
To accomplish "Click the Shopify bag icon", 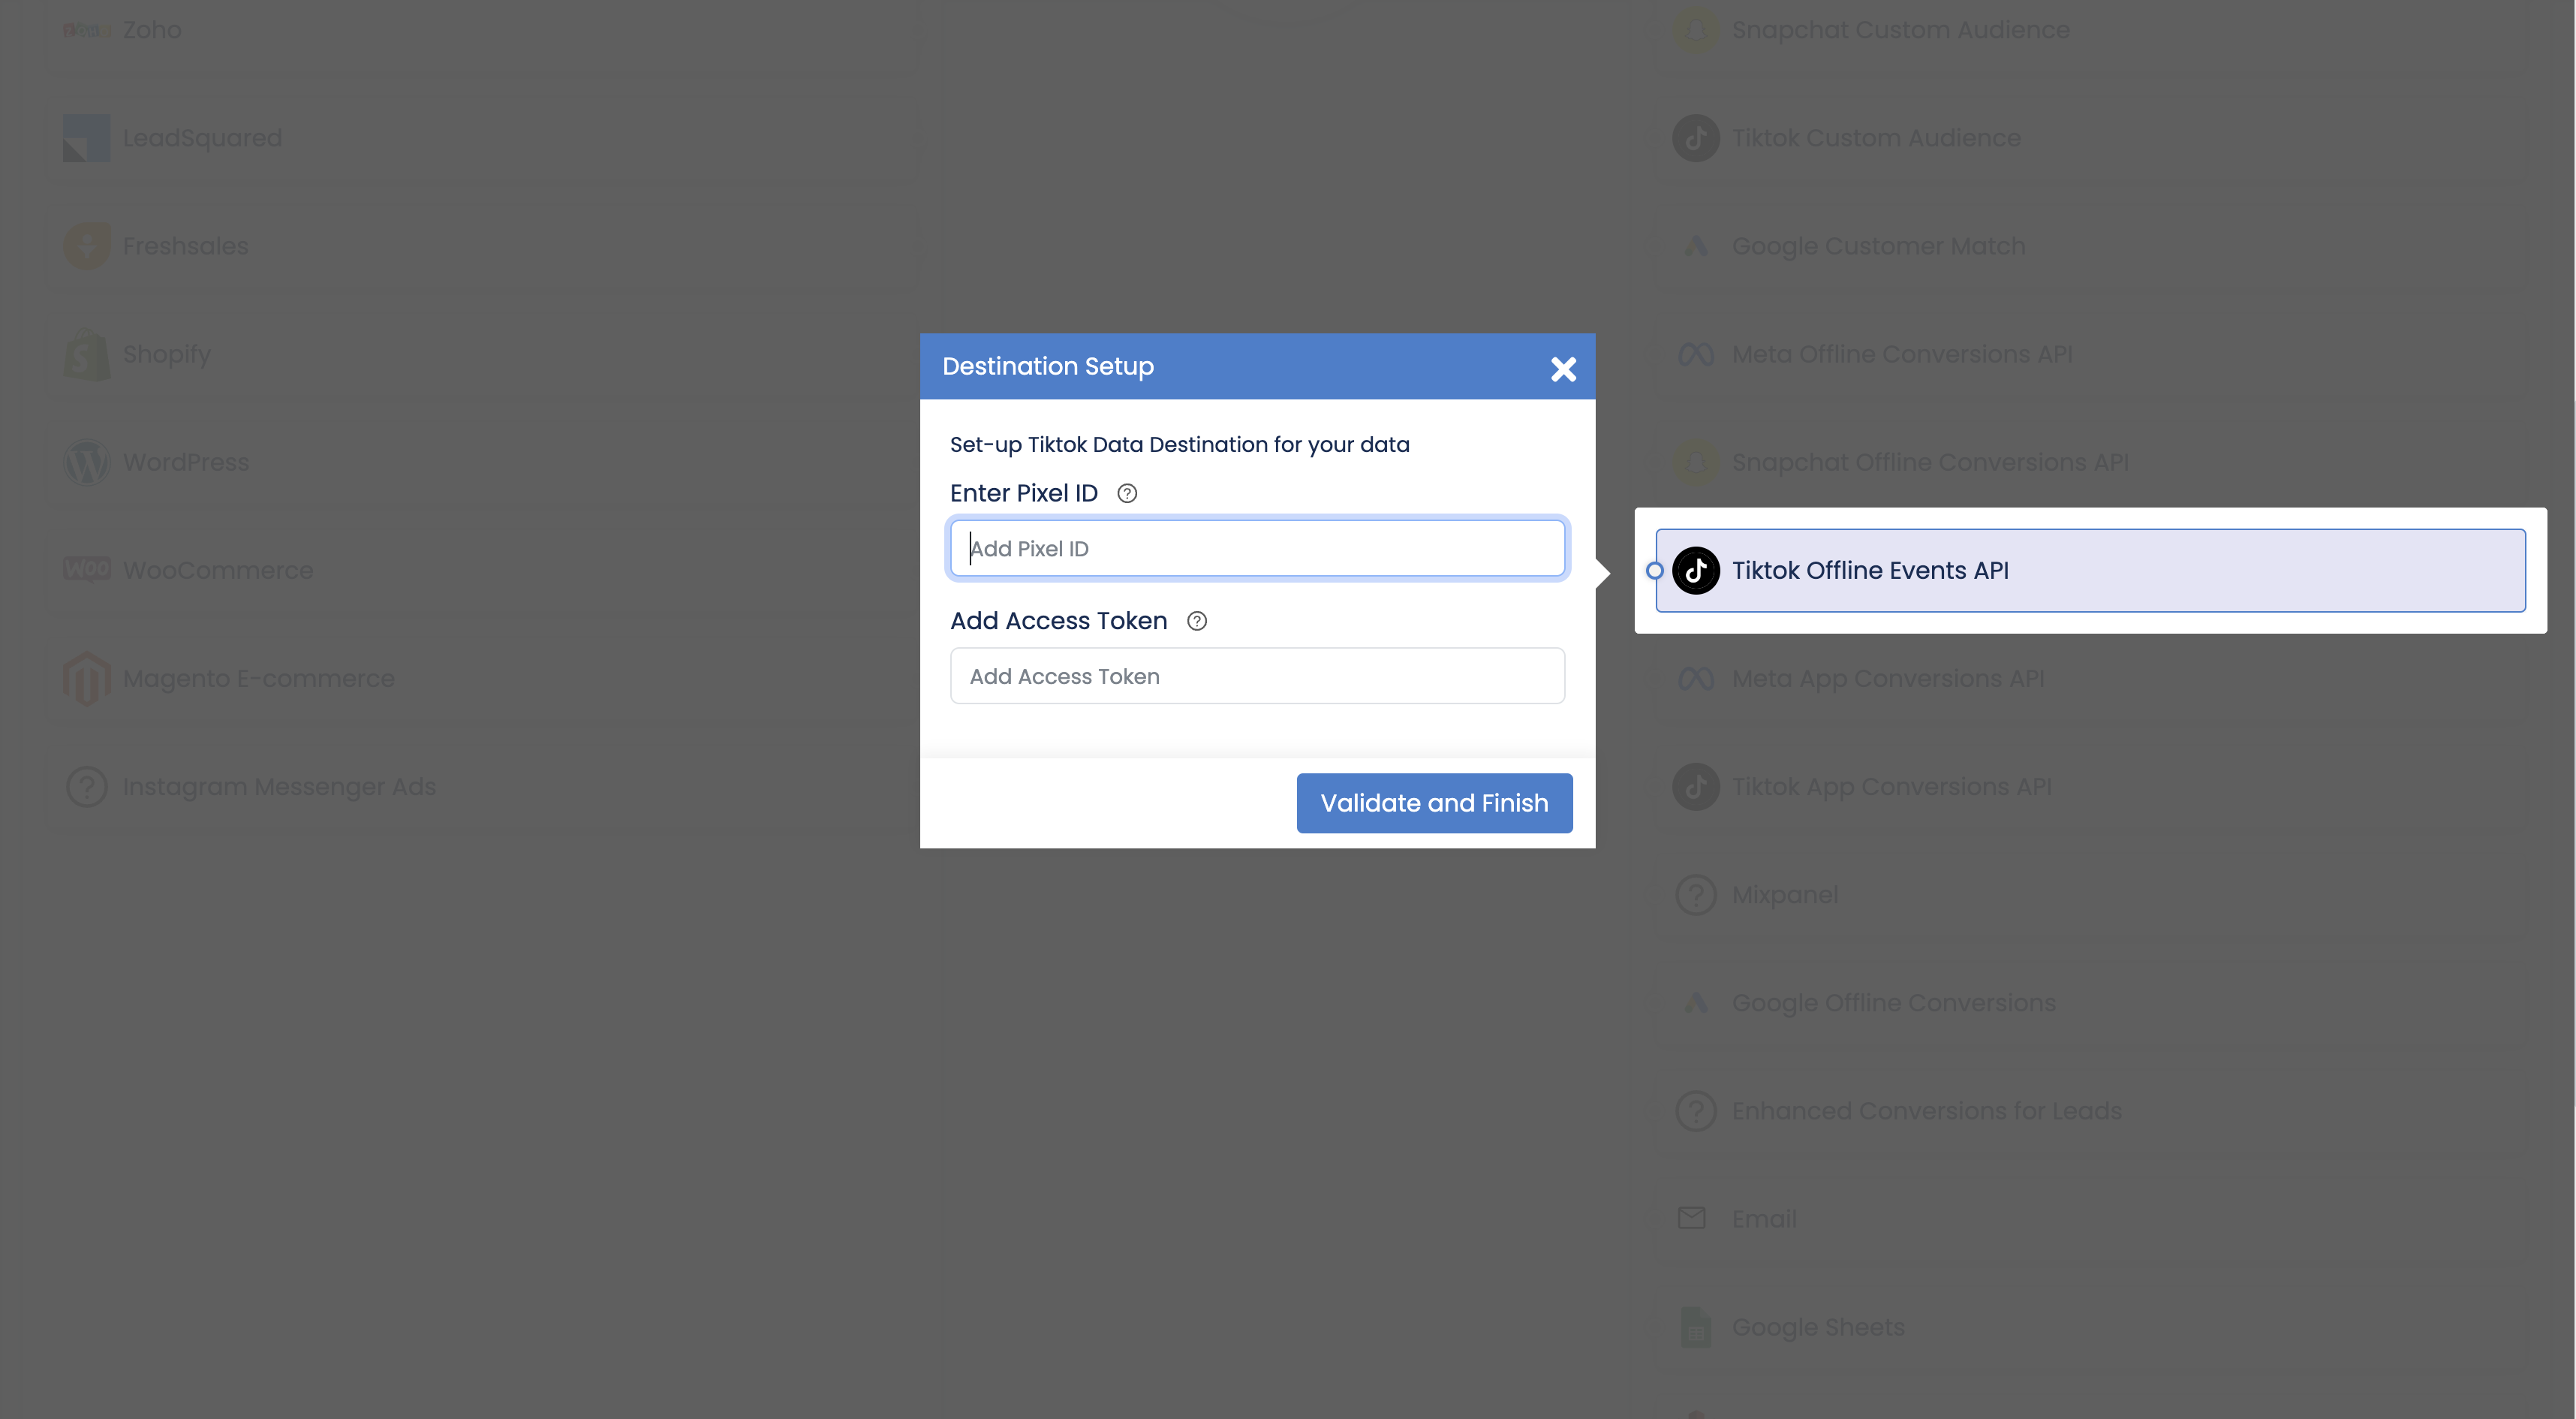I will (x=87, y=354).
